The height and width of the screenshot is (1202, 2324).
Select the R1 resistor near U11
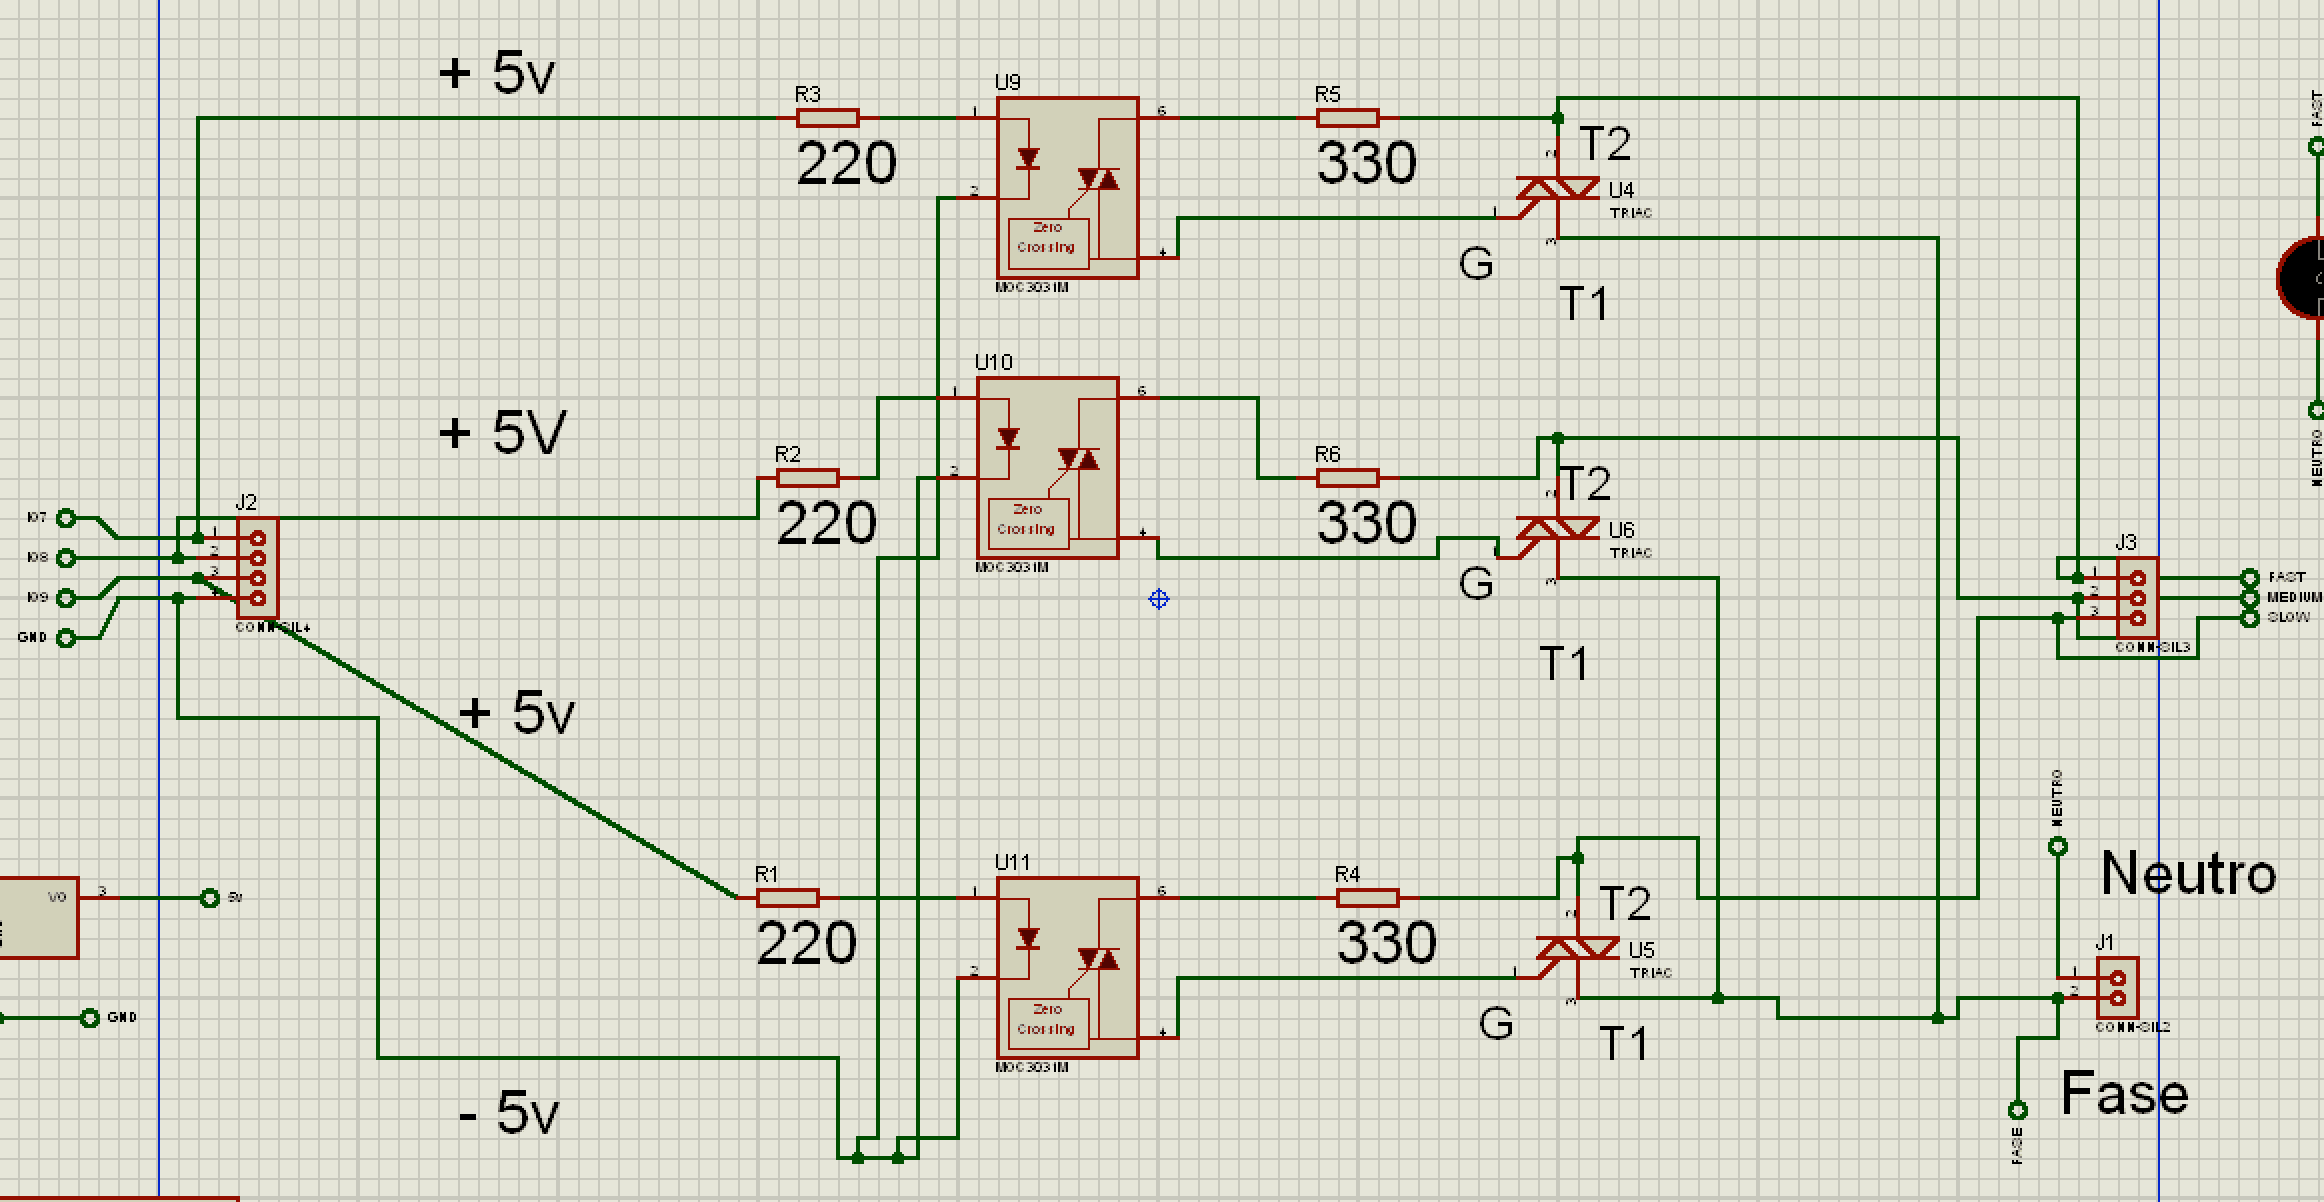(x=787, y=898)
